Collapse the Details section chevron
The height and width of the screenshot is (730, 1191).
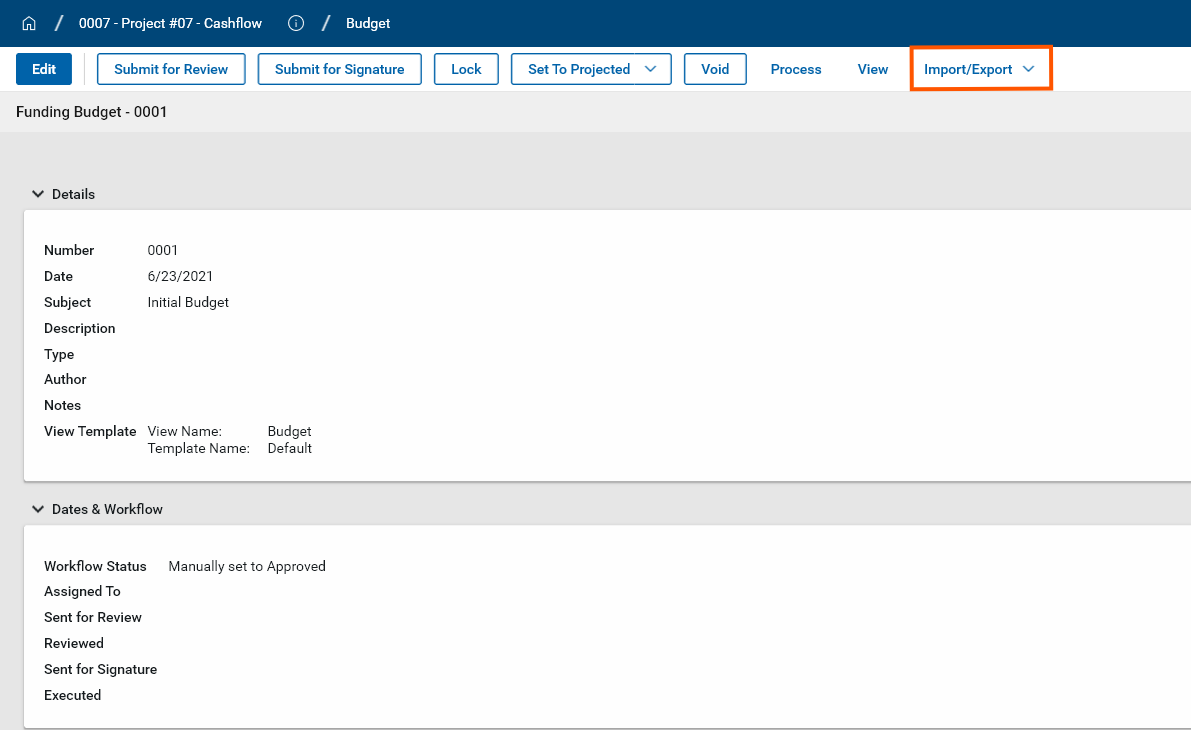point(38,194)
